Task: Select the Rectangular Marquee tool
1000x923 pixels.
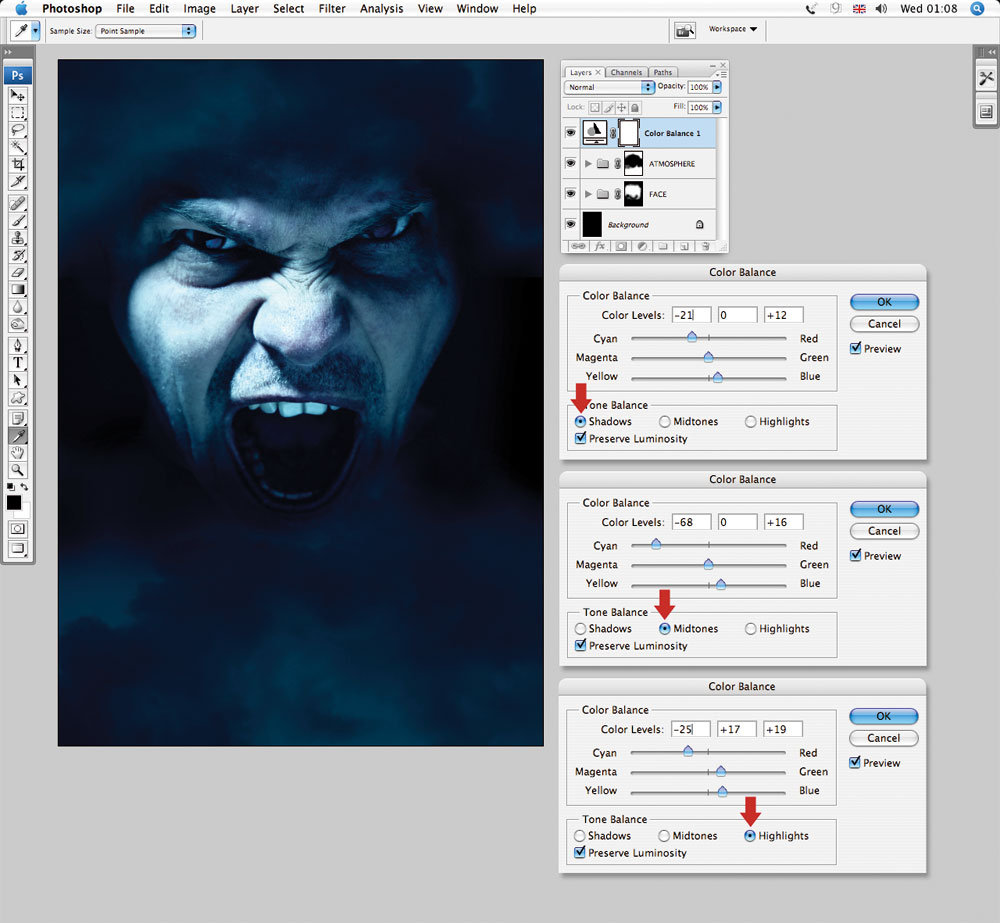Action: pos(18,113)
